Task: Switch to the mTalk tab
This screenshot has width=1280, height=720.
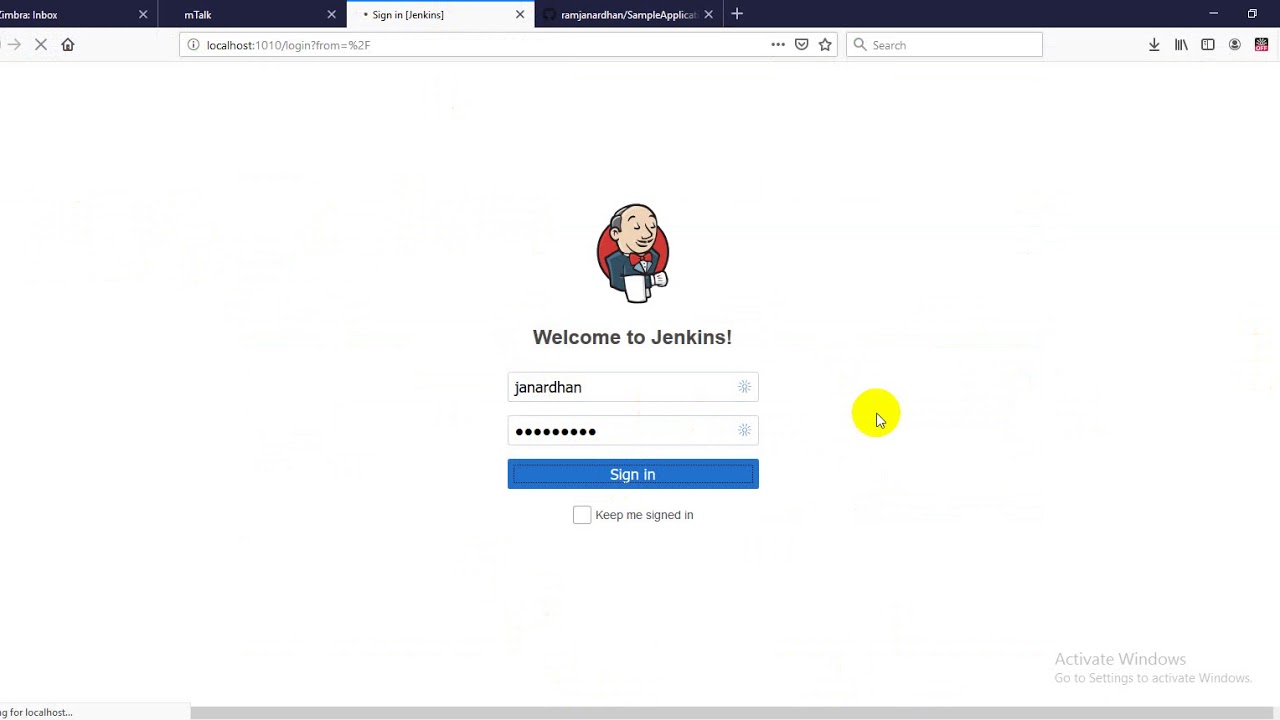Action: (250, 14)
